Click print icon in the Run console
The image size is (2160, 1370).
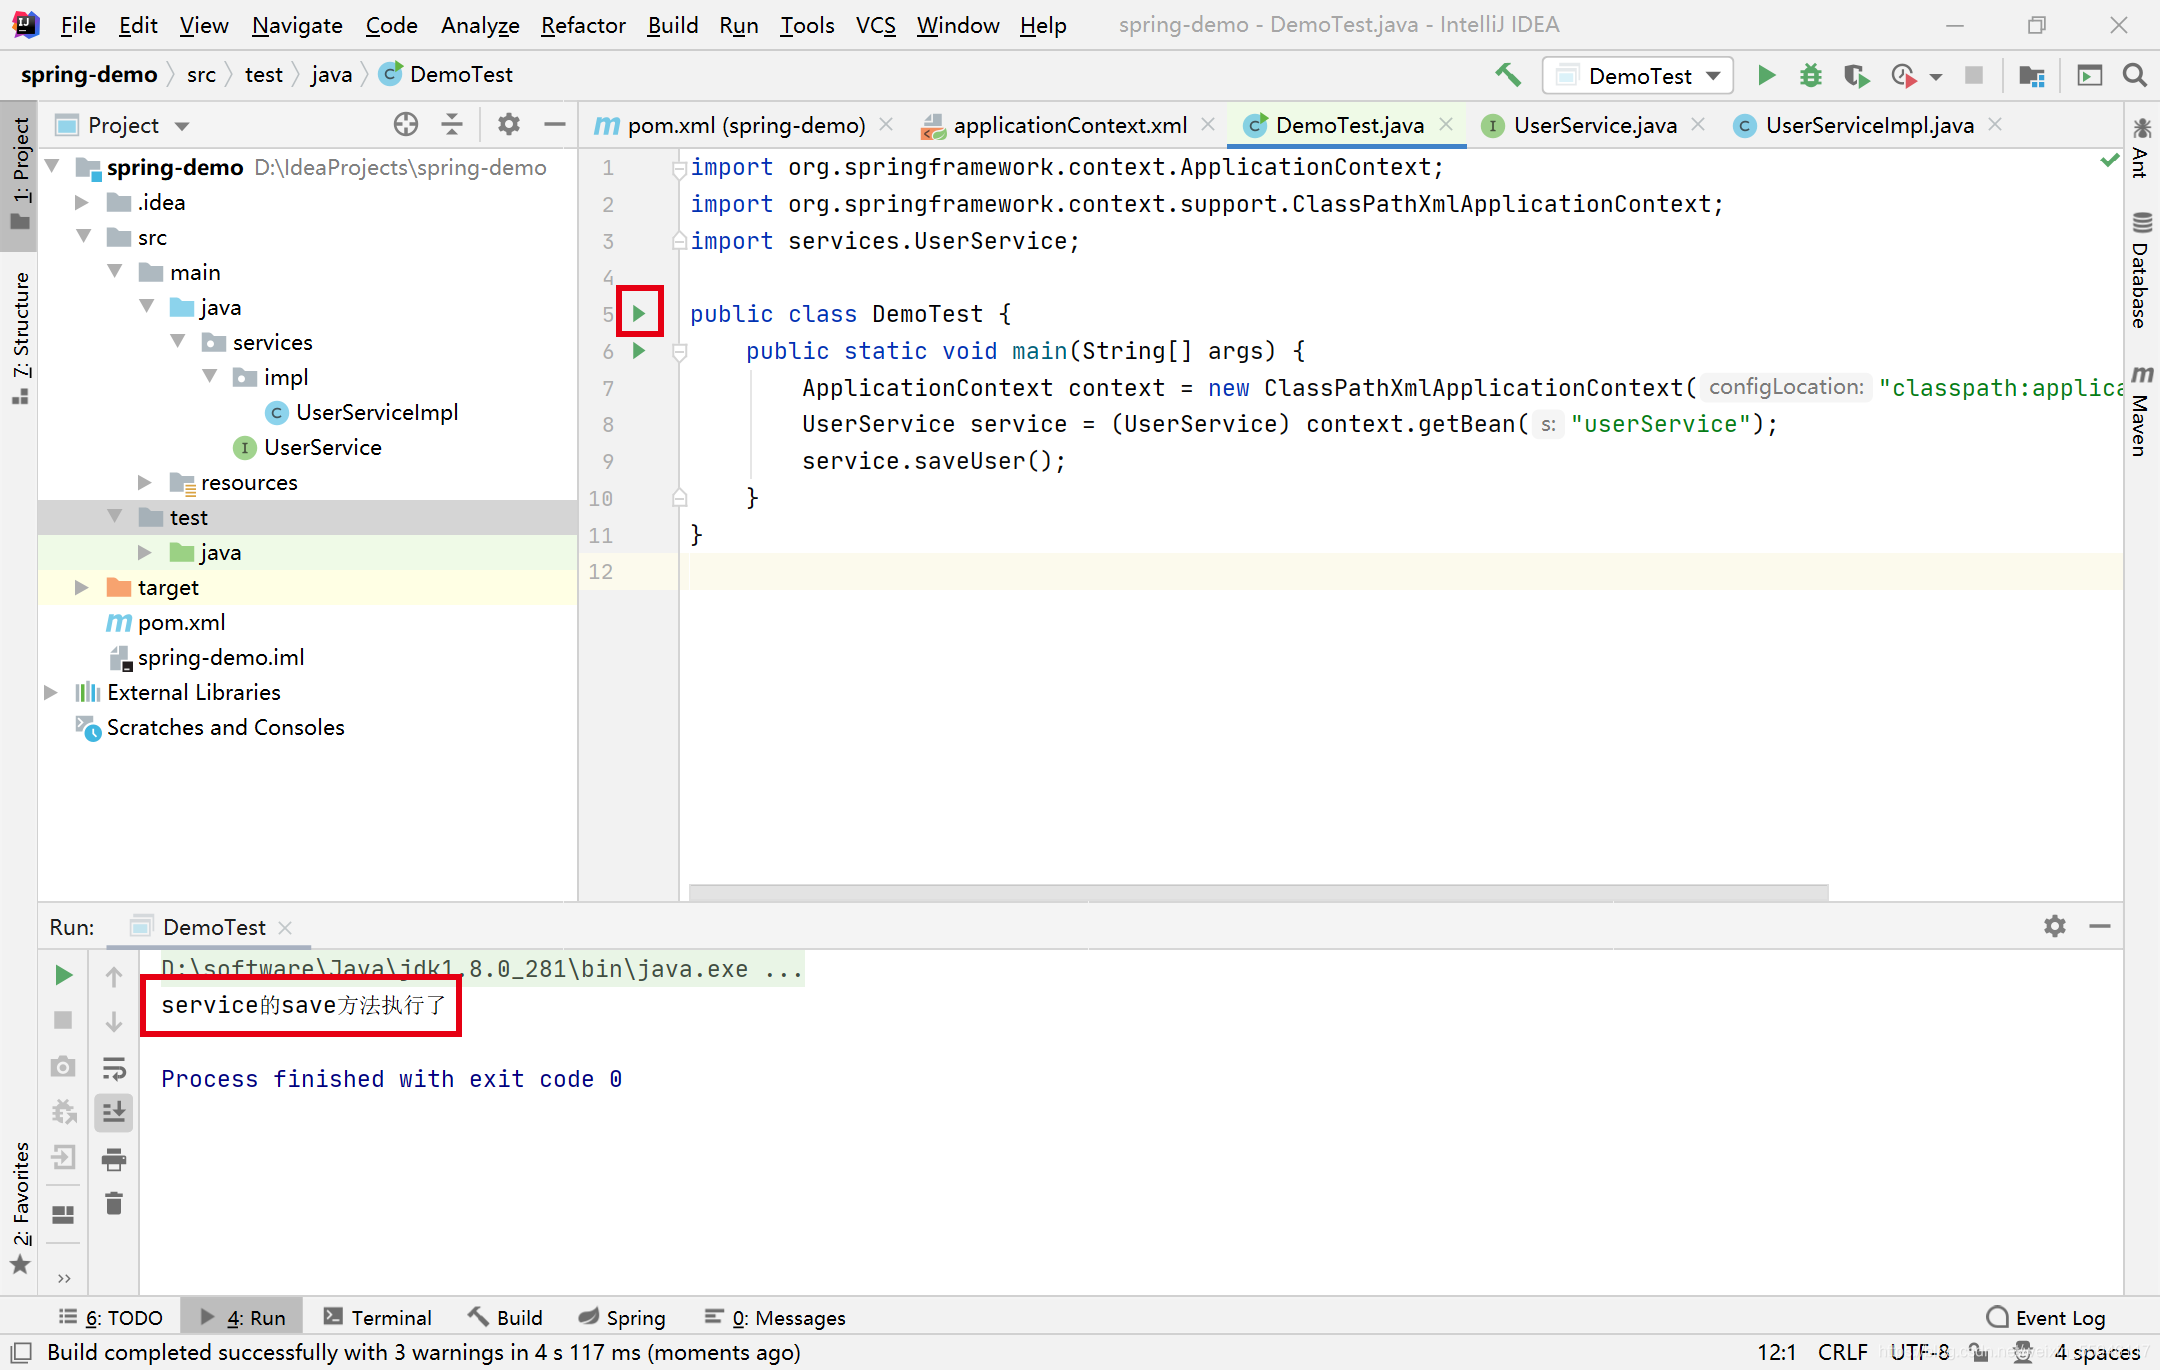click(x=114, y=1159)
